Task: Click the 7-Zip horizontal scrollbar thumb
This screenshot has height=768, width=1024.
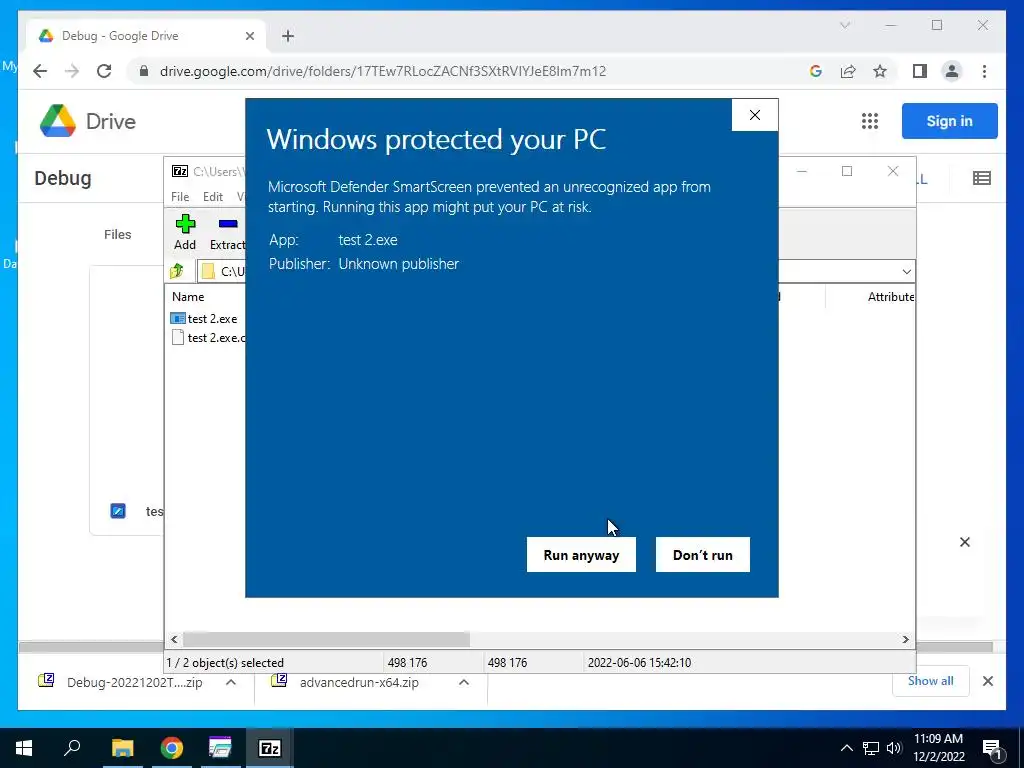Action: click(326, 639)
